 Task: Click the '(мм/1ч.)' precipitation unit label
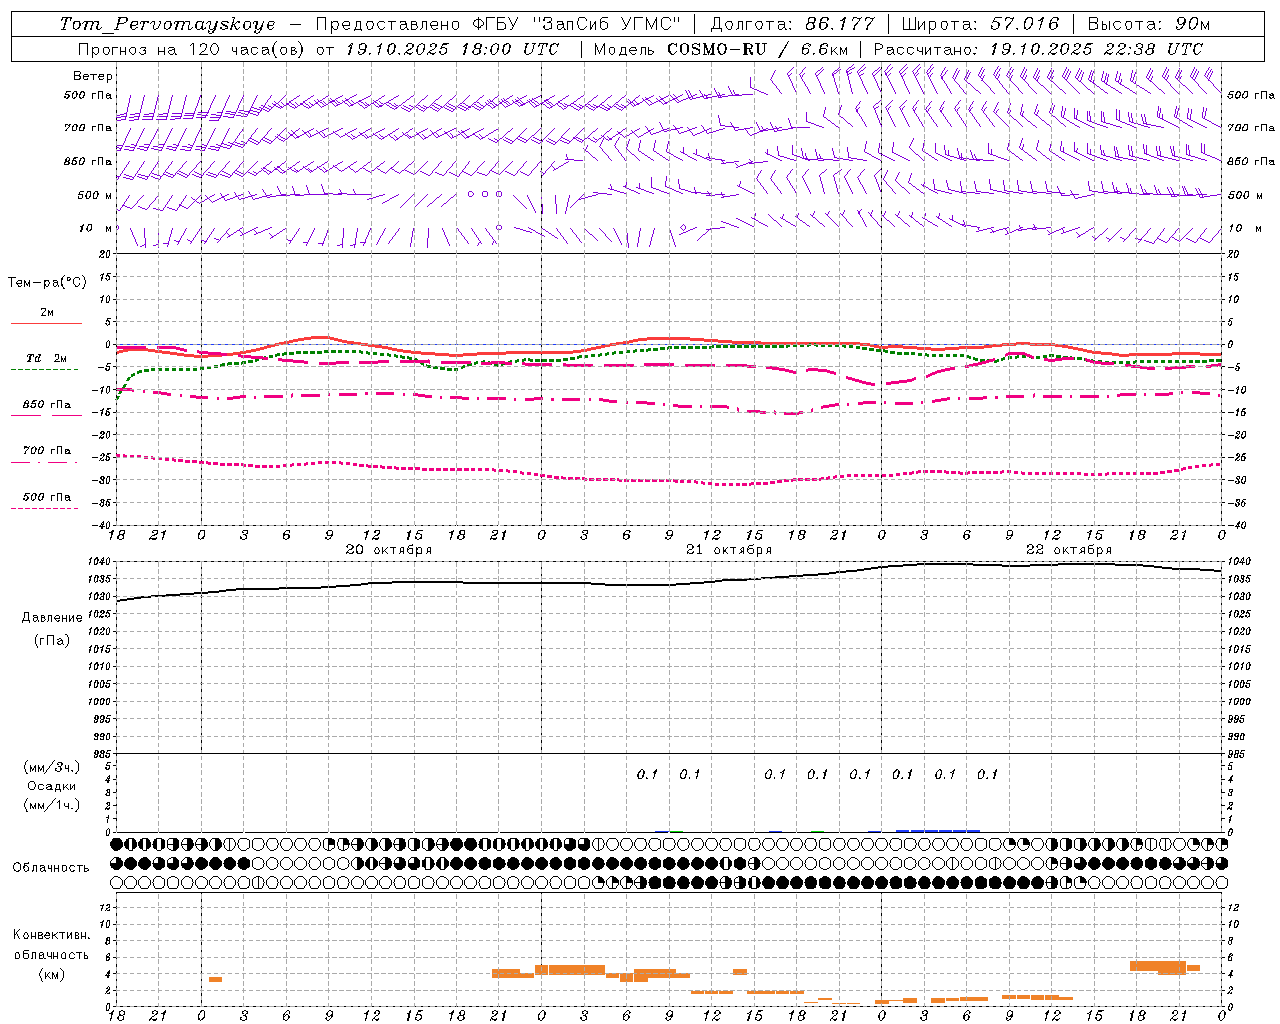click(x=52, y=805)
